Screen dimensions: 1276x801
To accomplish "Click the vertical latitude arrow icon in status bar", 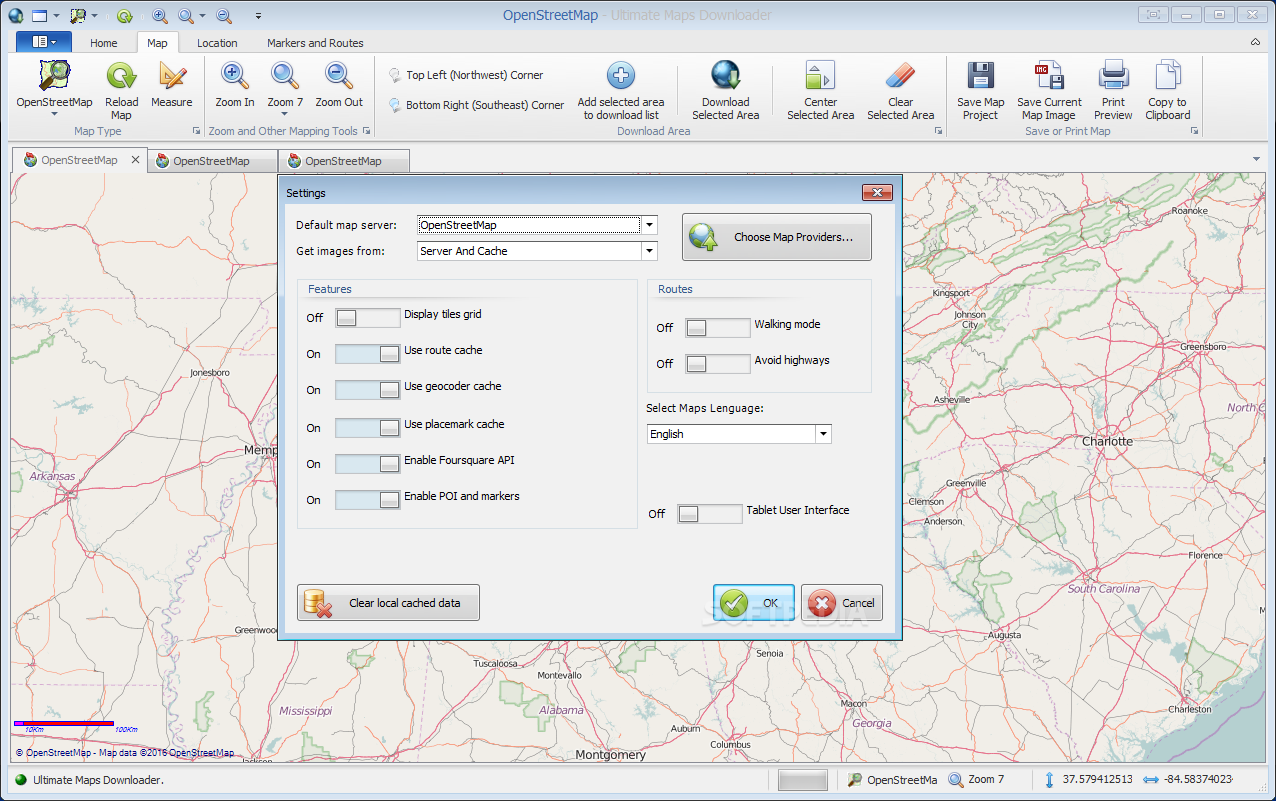I will [1049, 780].
